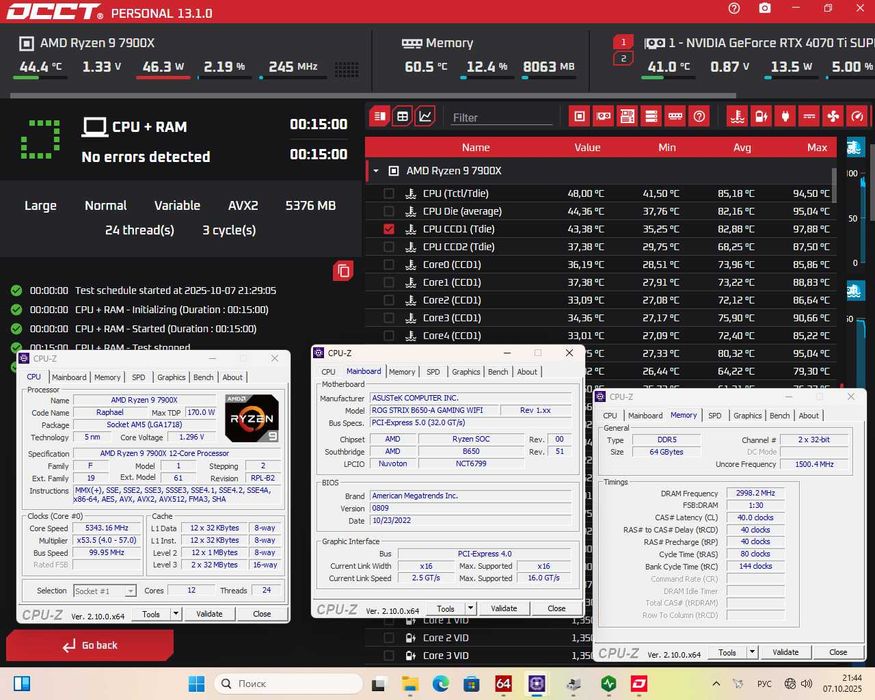This screenshot has height=700, width=875.
Task: Click Close button in CPU-Z CPU window
Action: [x=262, y=613]
